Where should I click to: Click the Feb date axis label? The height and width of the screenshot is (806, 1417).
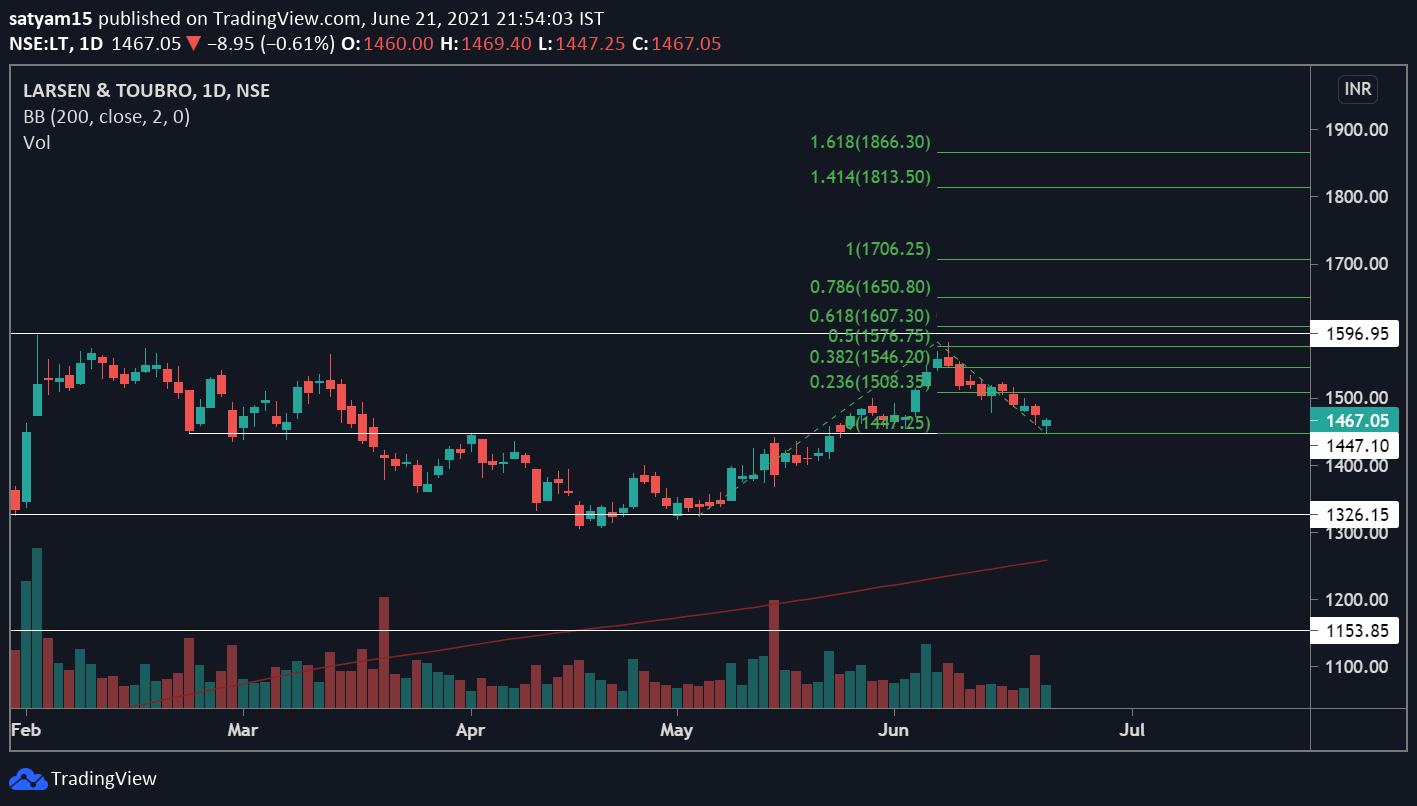[x=24, y=730]
